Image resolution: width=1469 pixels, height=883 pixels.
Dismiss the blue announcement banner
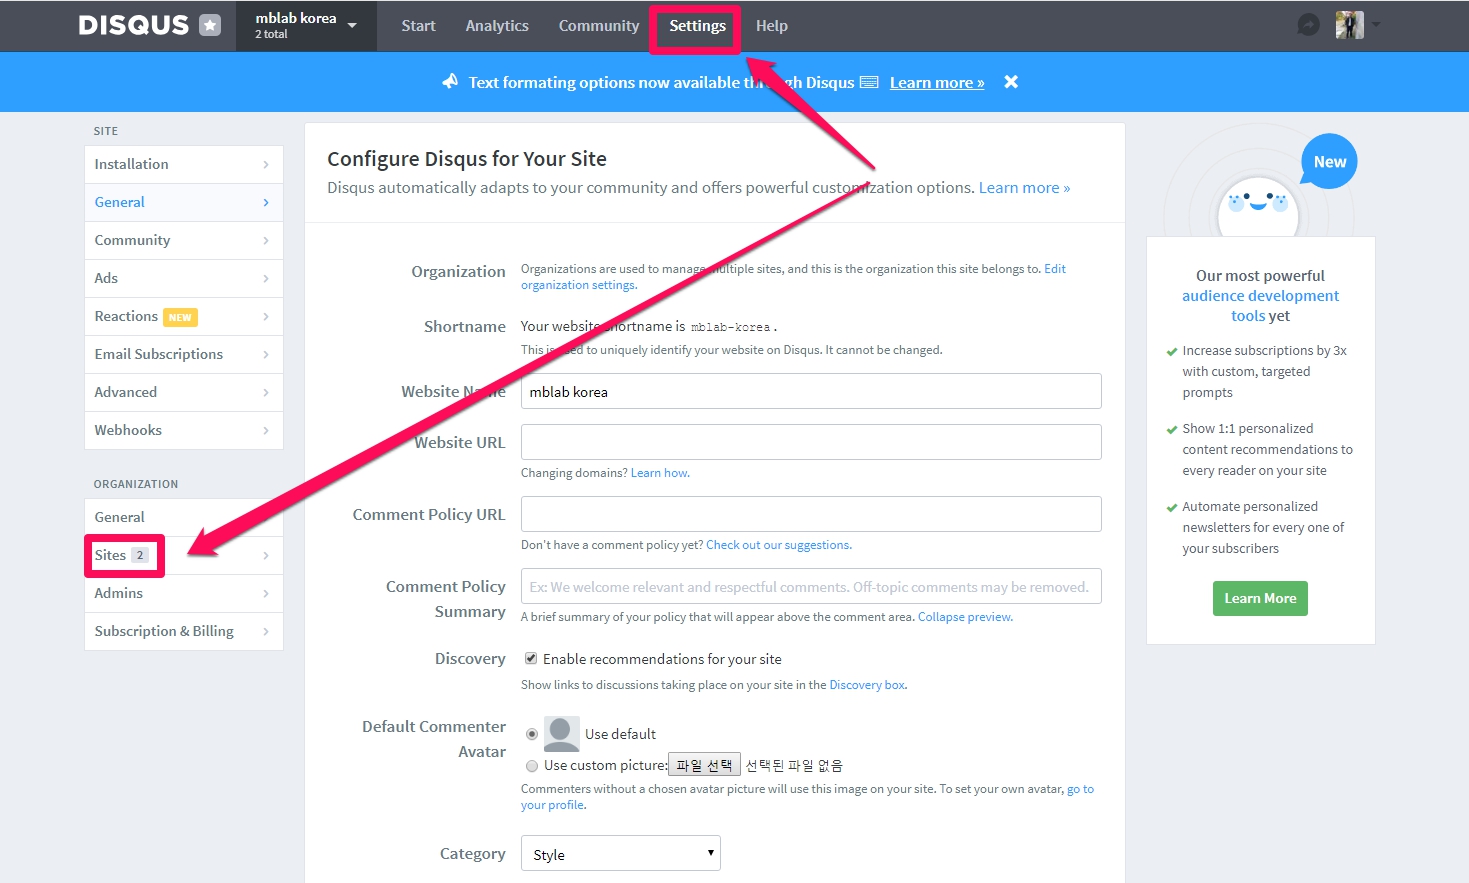point(1011,82)
